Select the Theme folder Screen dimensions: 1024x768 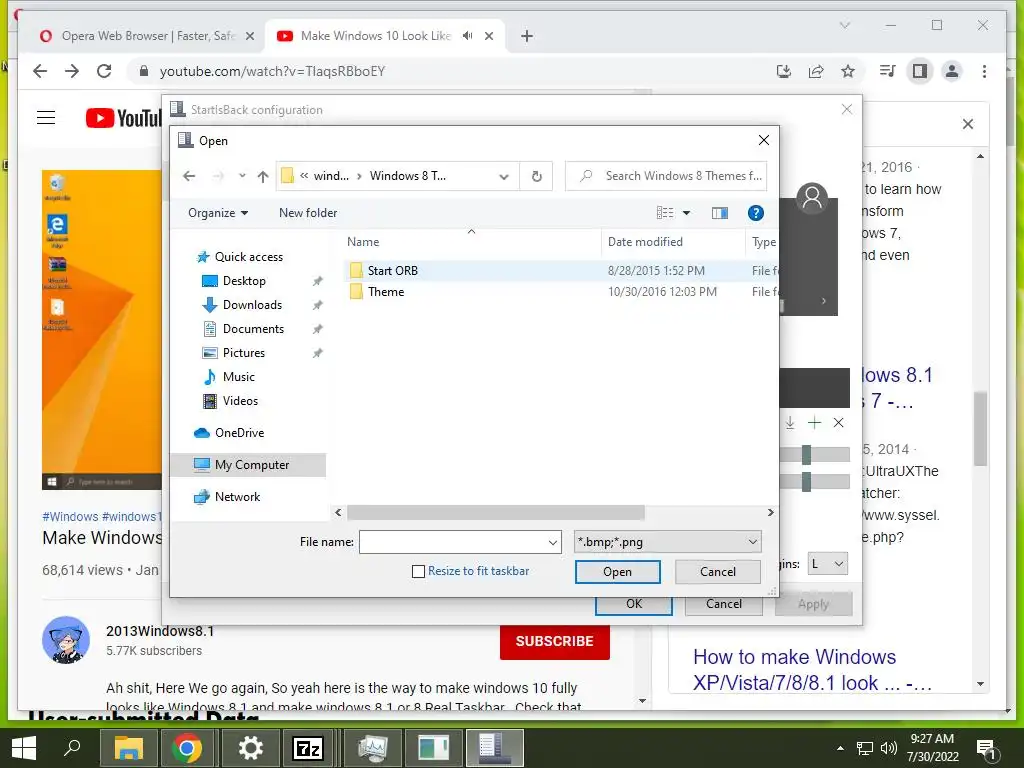pyautogui.click(x=385, y=292)
